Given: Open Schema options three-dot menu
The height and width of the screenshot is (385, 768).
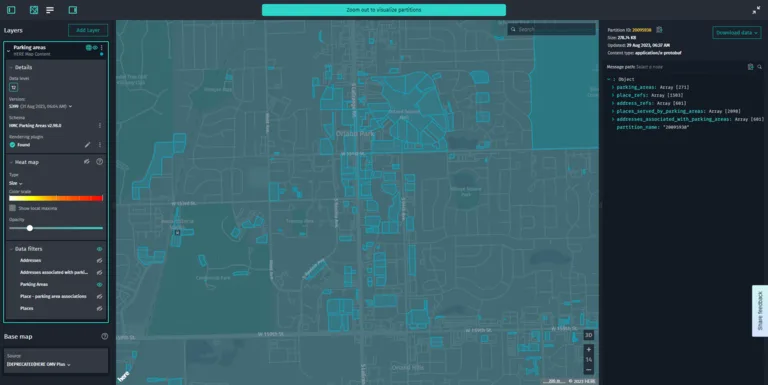Looking at the screenshot, I should coord(100,125).
